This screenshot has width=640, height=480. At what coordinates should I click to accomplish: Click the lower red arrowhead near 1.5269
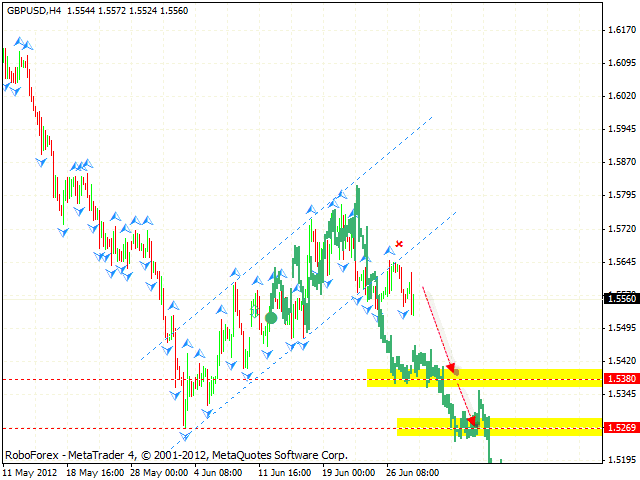pos(471,421)
